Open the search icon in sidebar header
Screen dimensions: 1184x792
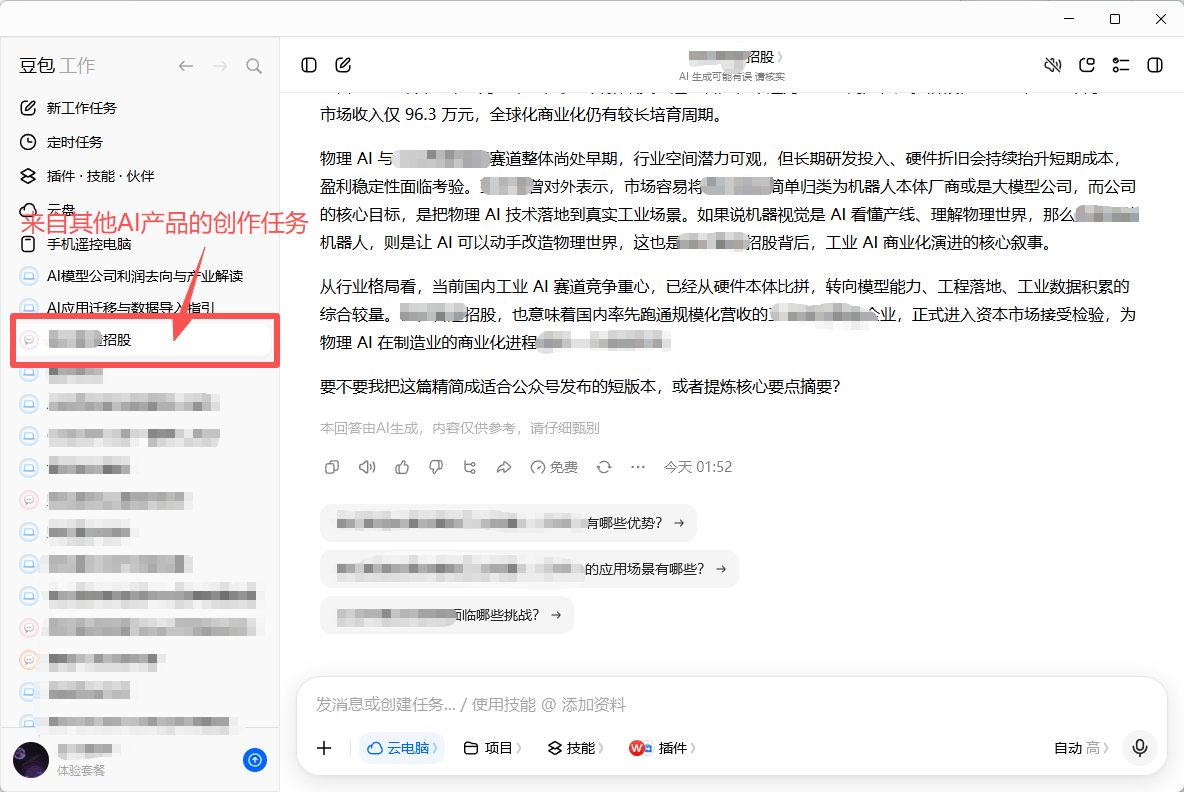254,66
